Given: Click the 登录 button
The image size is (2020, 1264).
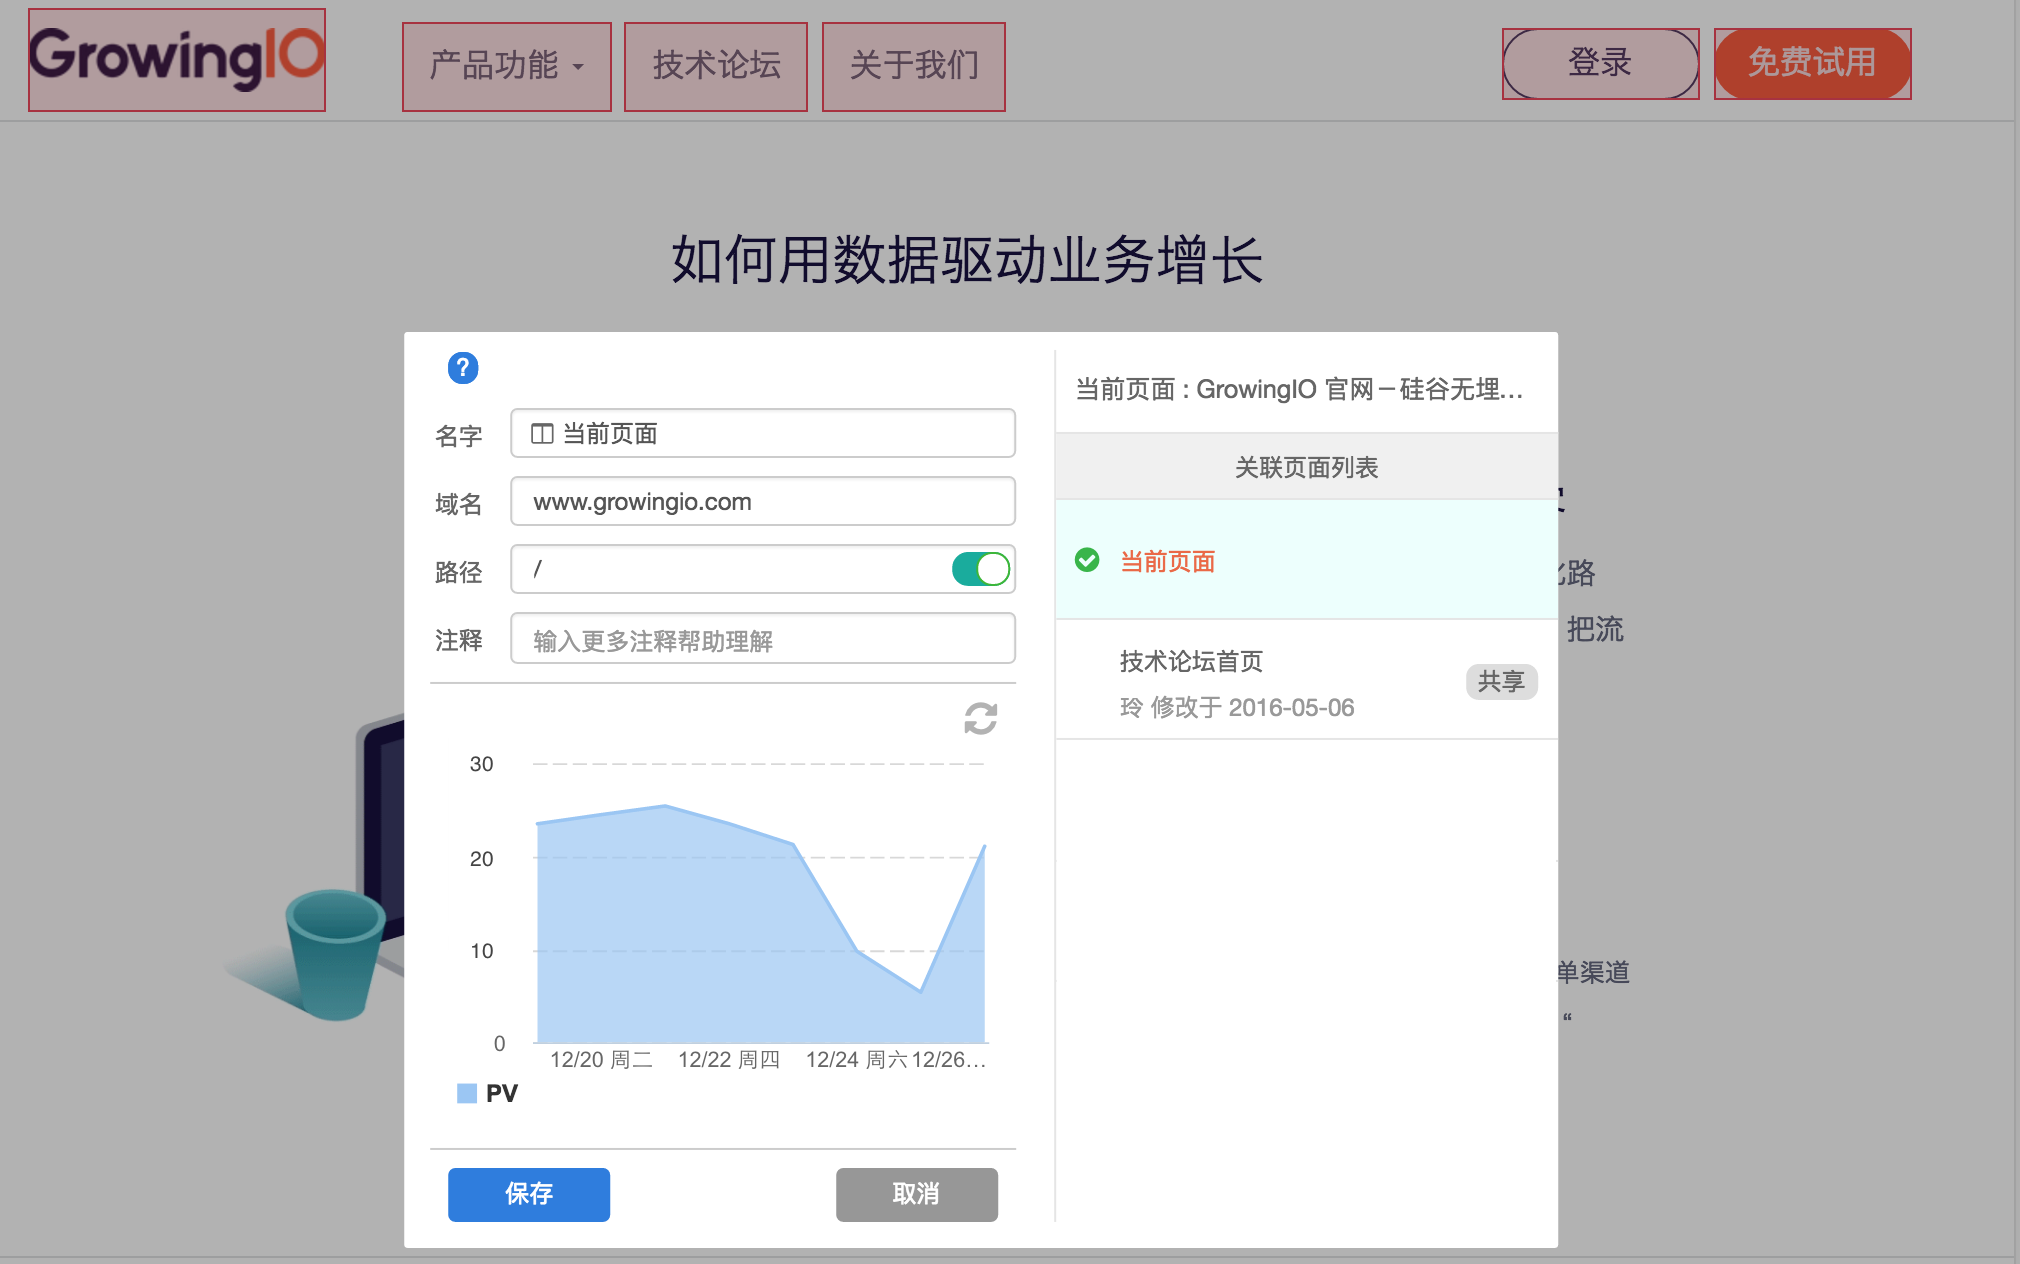Looking at the screenshot, I should pyautogui.click(x=1600, y=63).
